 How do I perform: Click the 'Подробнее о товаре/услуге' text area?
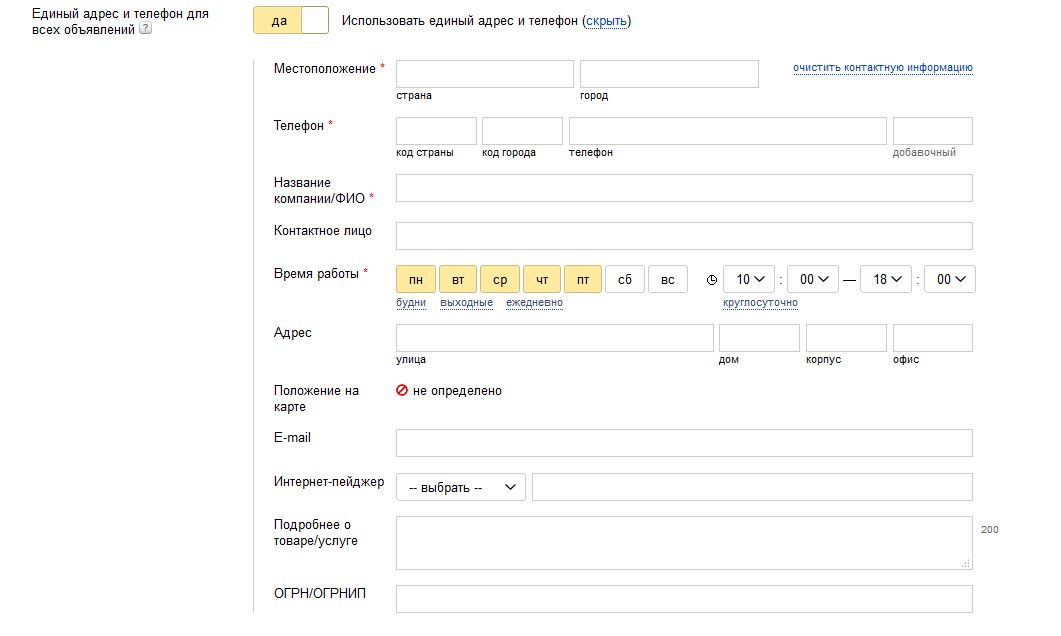pyautogui.click(x=684, y=543)
